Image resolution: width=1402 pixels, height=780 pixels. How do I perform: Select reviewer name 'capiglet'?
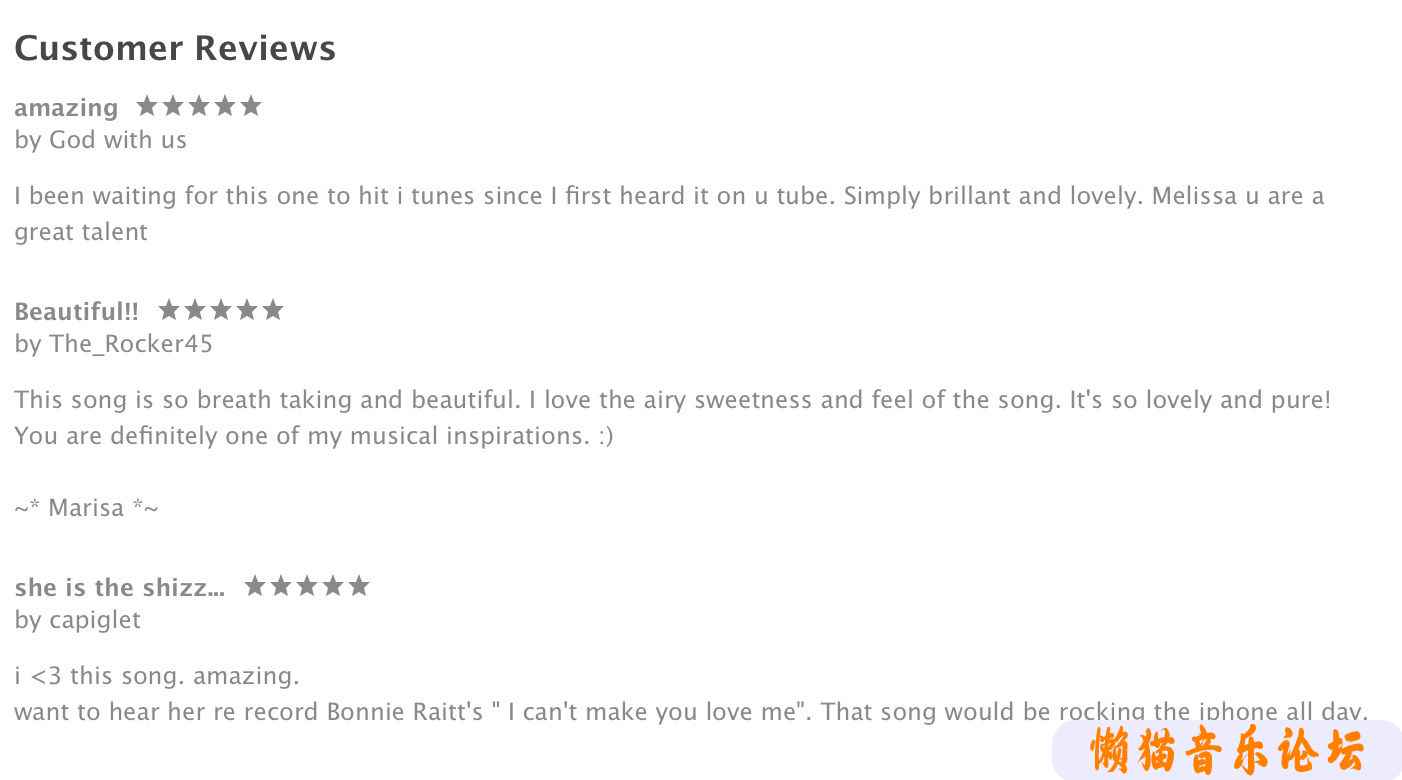(x=95, y=620)
